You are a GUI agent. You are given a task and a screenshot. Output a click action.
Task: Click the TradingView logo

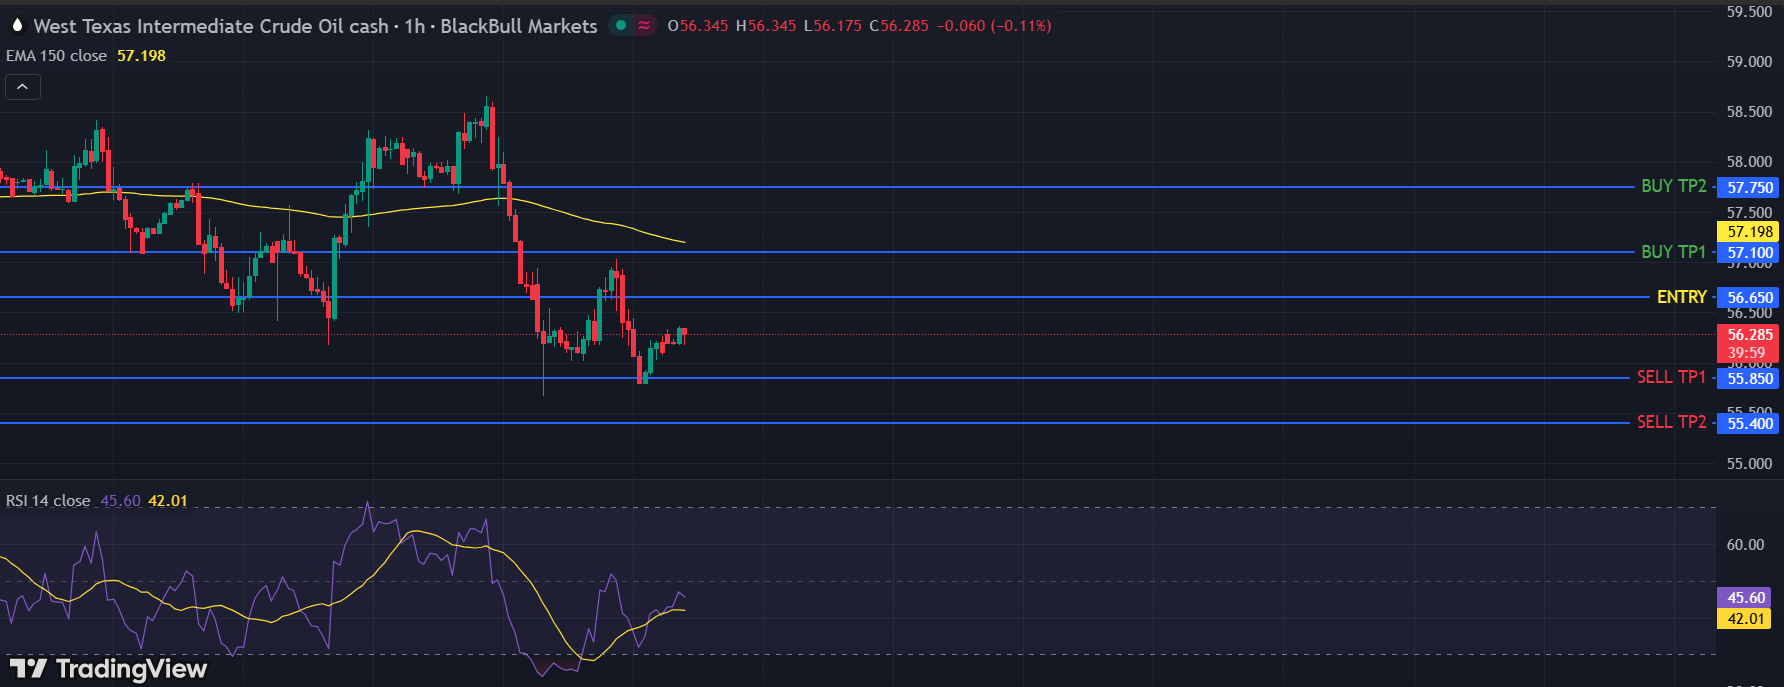108,668
